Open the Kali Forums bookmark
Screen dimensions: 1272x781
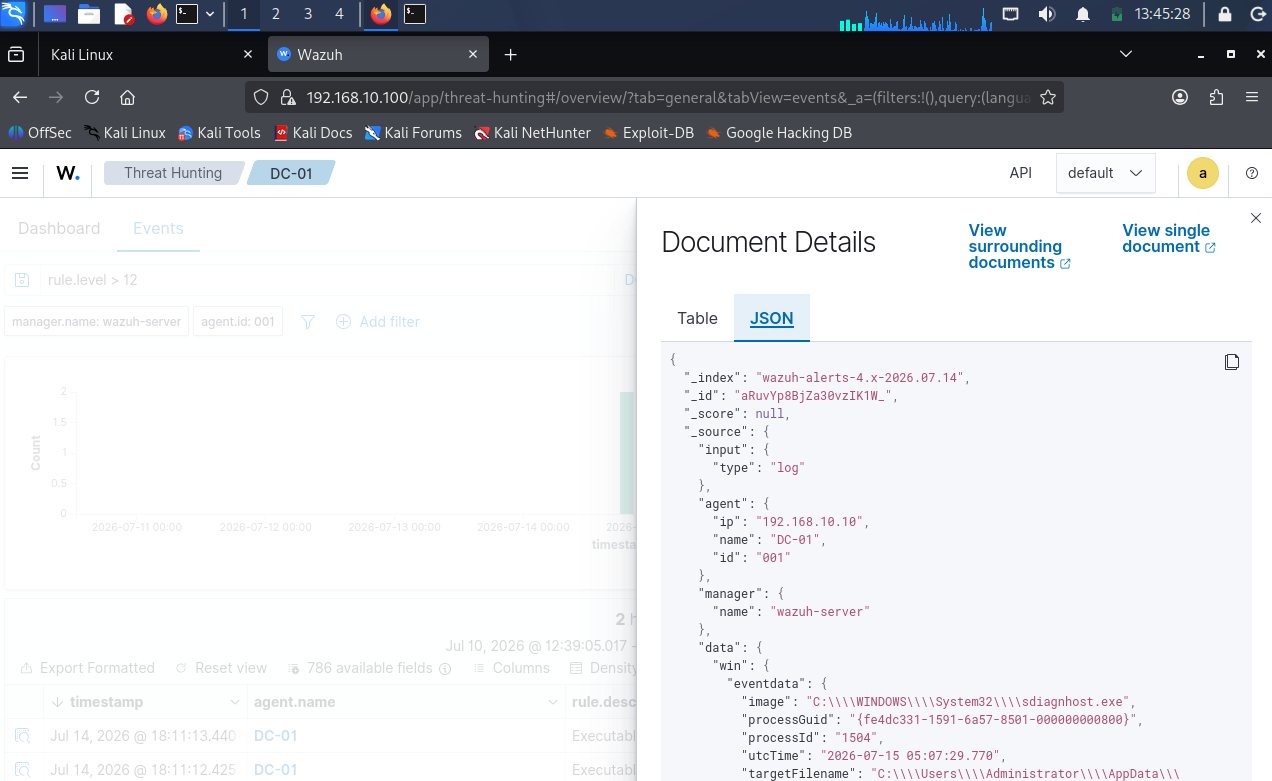[413, 132]
